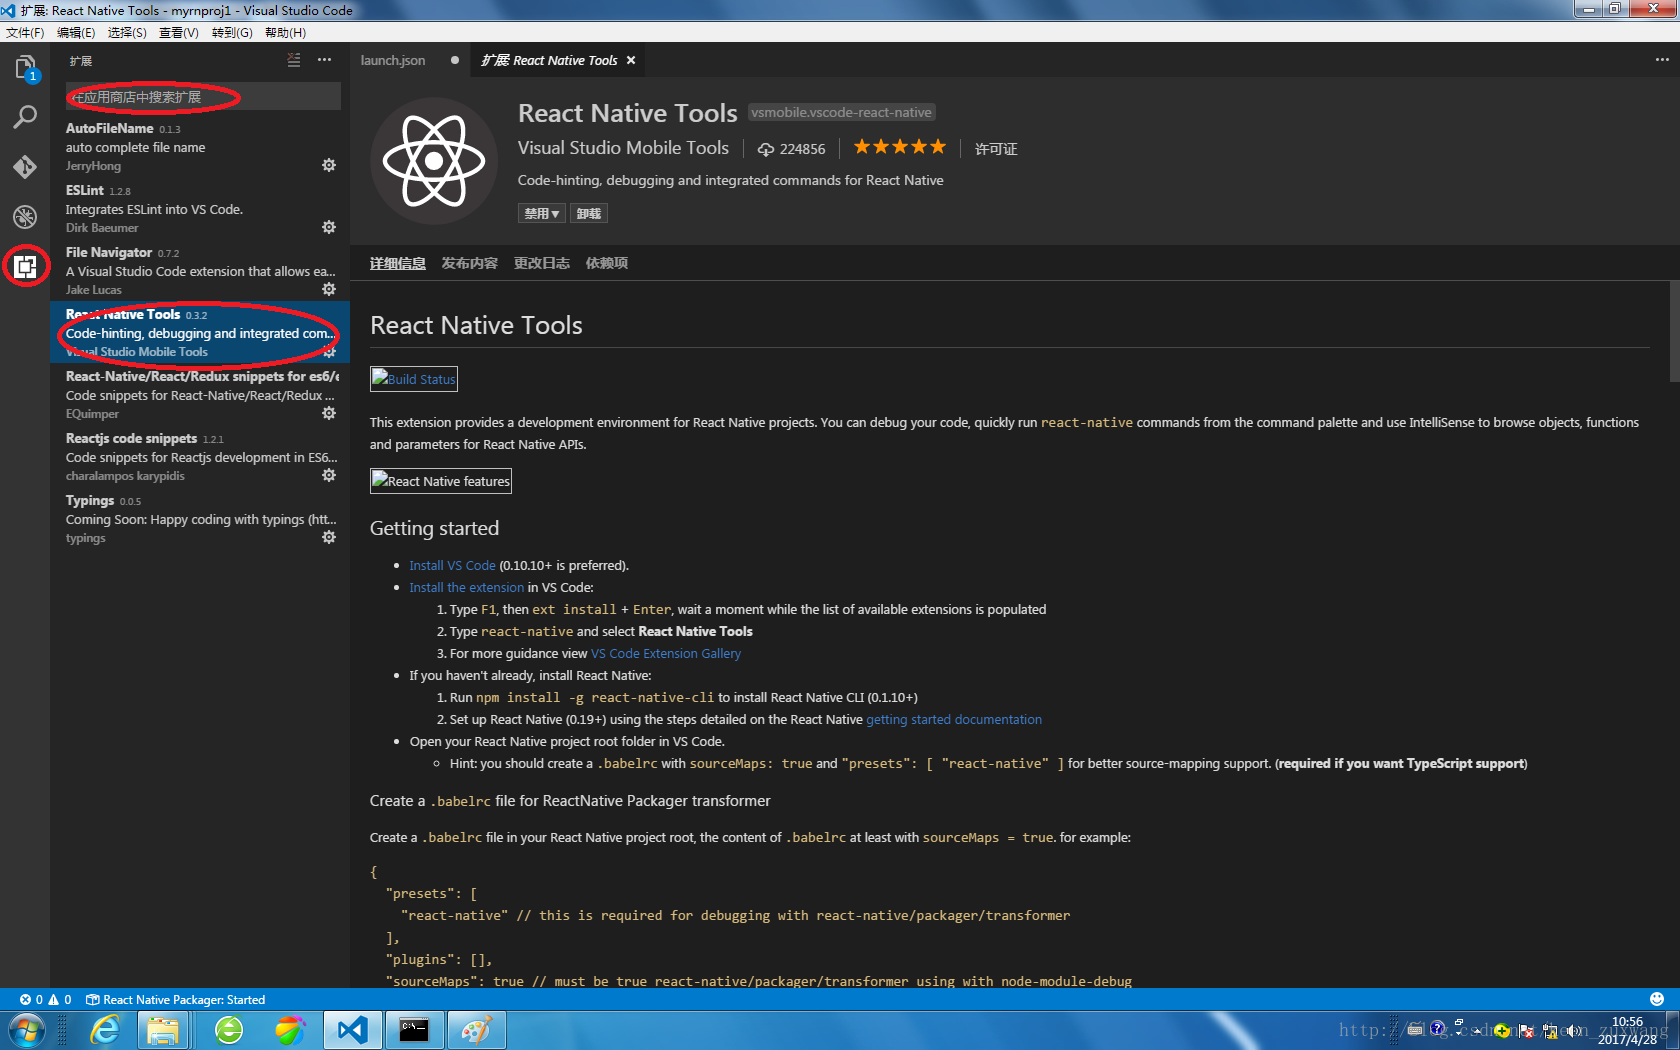Click React Native Packager: Started status item
This screenshot has width=1680, height=1050.
pos(176,999)
